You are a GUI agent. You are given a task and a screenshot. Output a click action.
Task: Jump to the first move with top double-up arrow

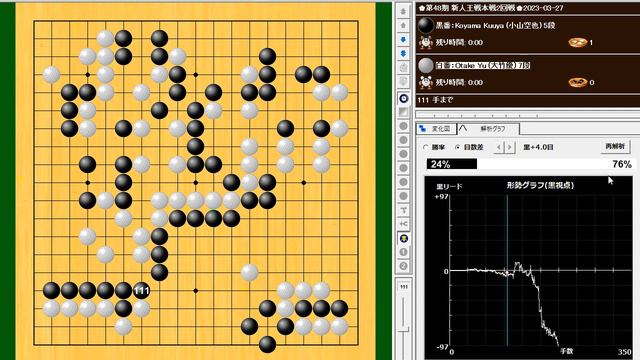click(x=403, y=11)
